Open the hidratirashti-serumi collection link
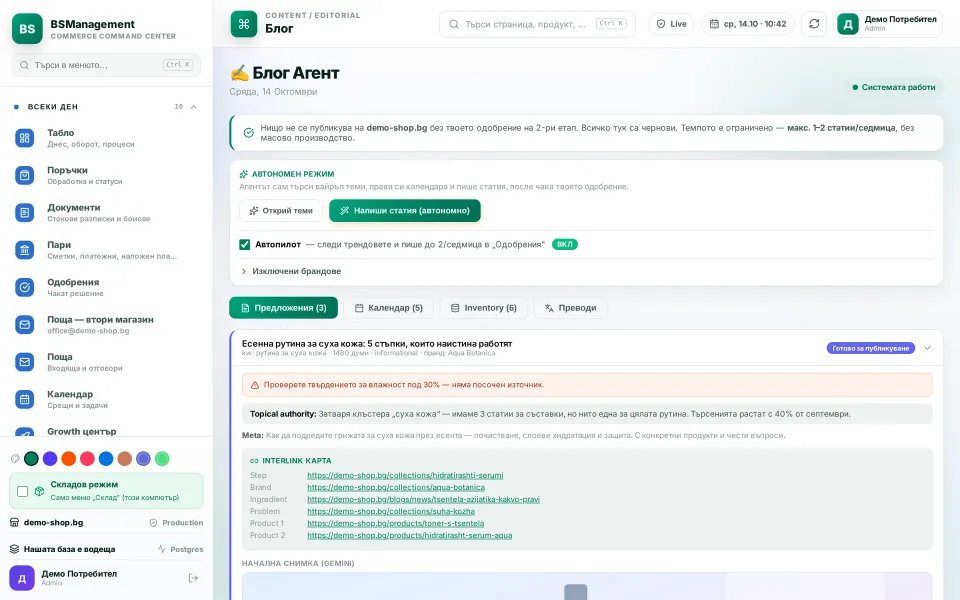This screenshot has height=600, width=960. point(405,475)
